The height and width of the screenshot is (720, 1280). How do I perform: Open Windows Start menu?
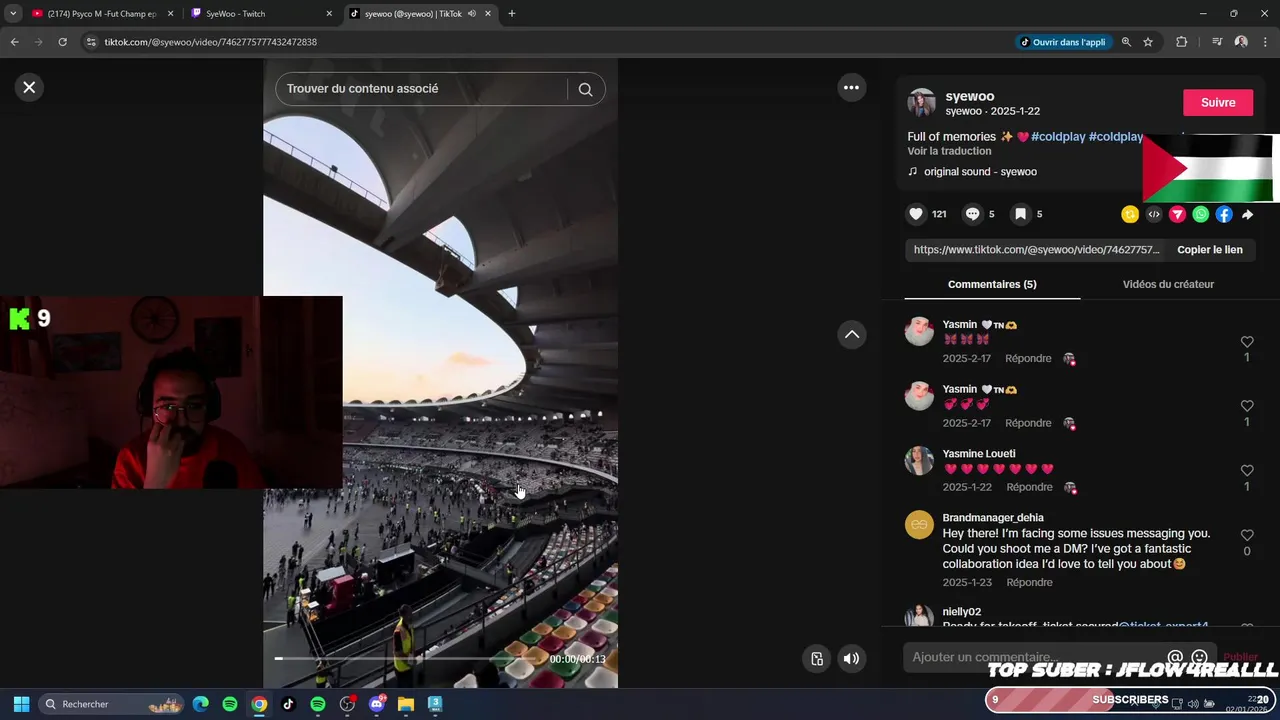coord(21,704)
